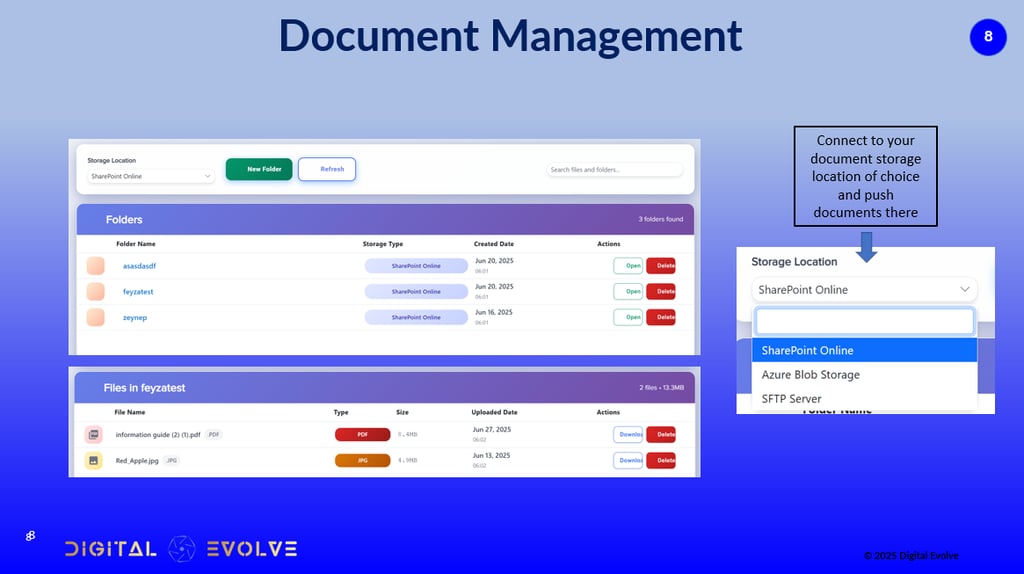Click the PDF file icon for information guide
This screenshot has width=1024, height=574.
click(x=93, y=434)
